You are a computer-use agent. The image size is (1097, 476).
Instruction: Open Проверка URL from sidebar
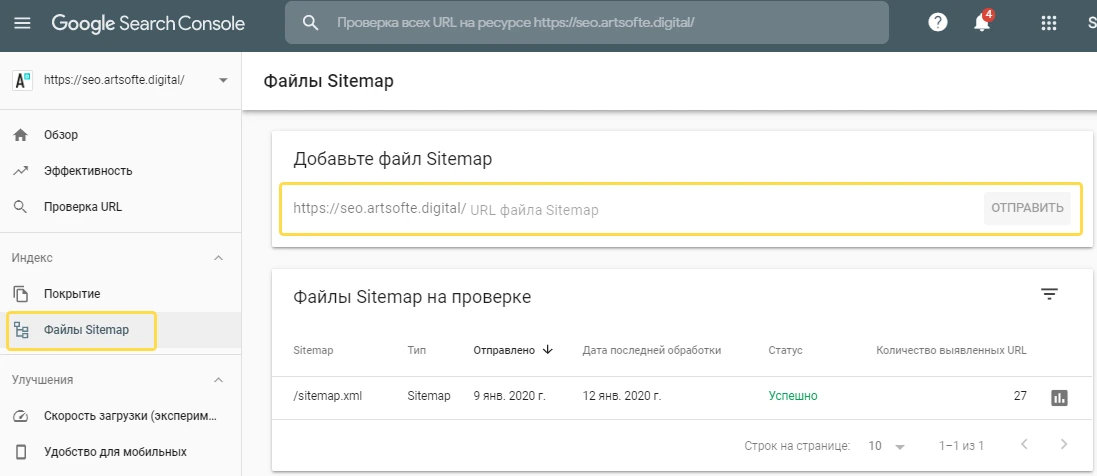tap(83, 207)
